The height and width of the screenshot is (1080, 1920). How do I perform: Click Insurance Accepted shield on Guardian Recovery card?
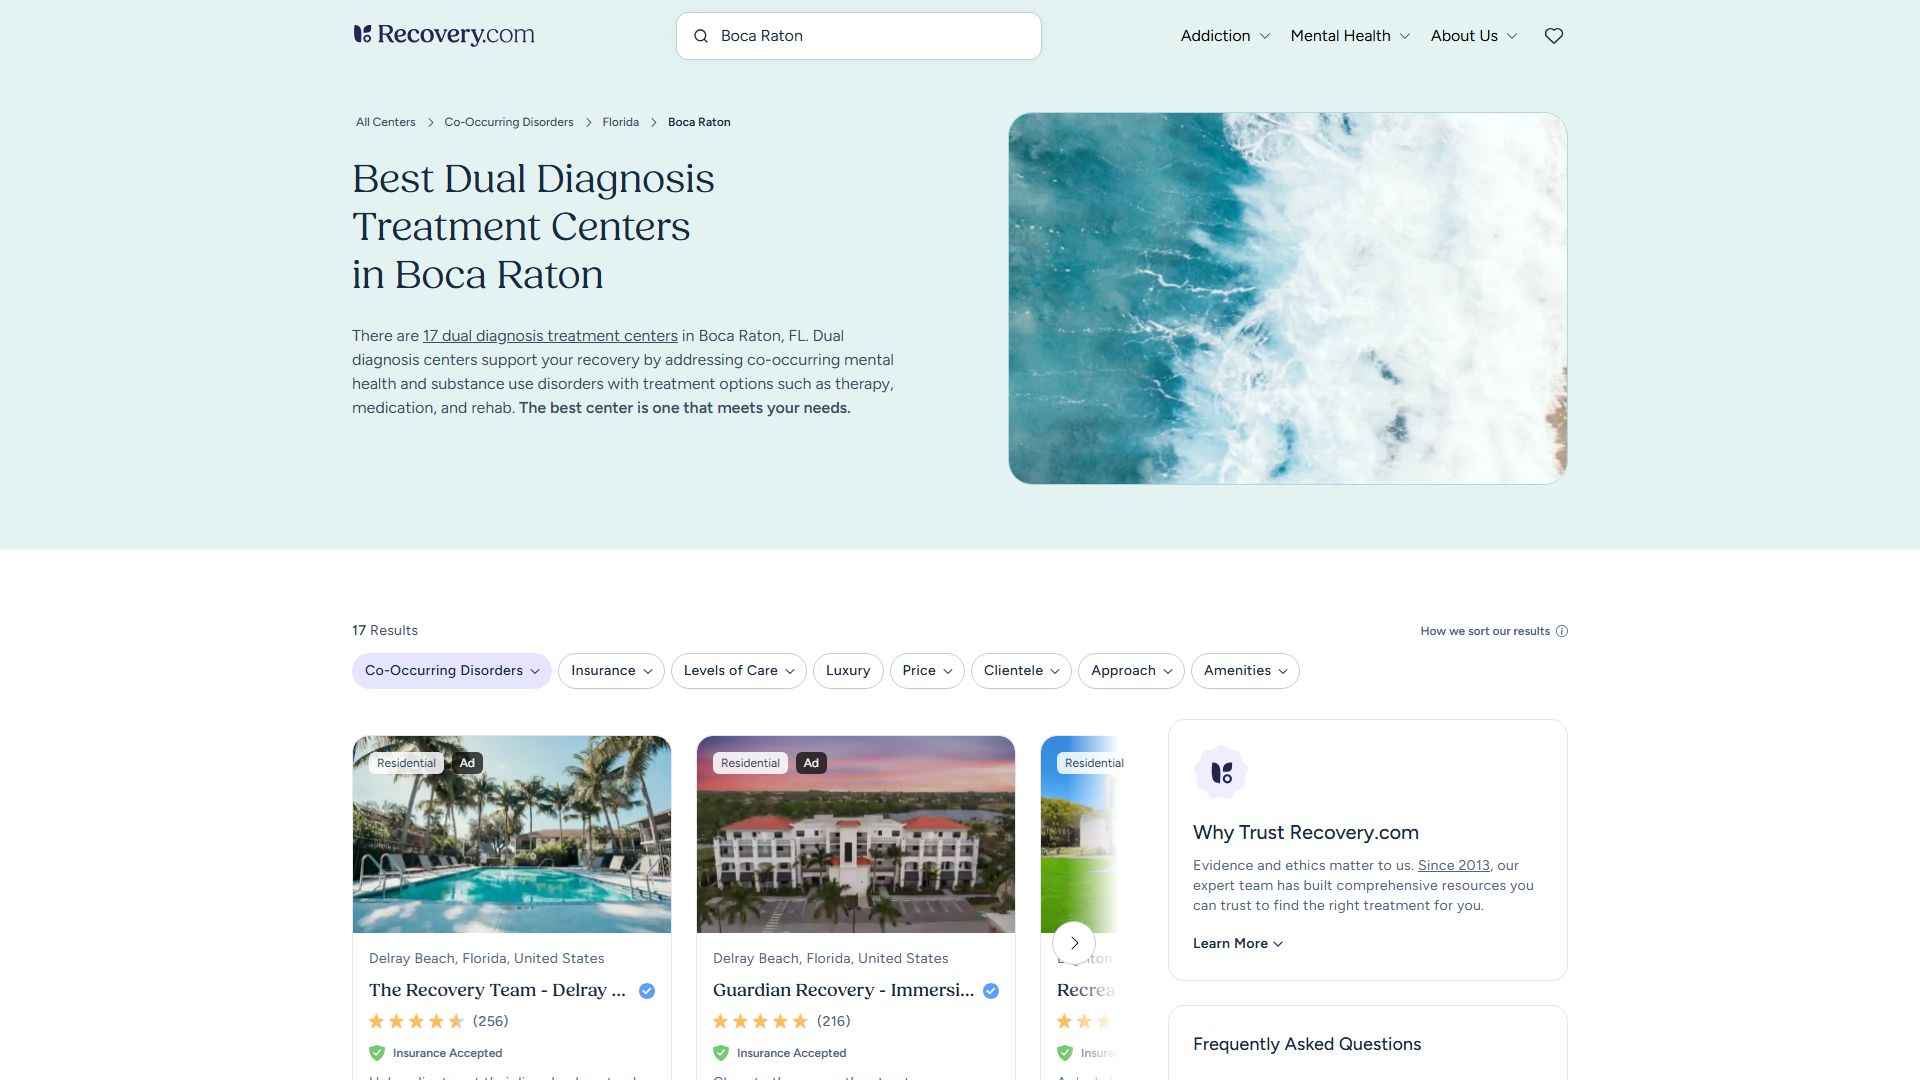pos(721,1053)
